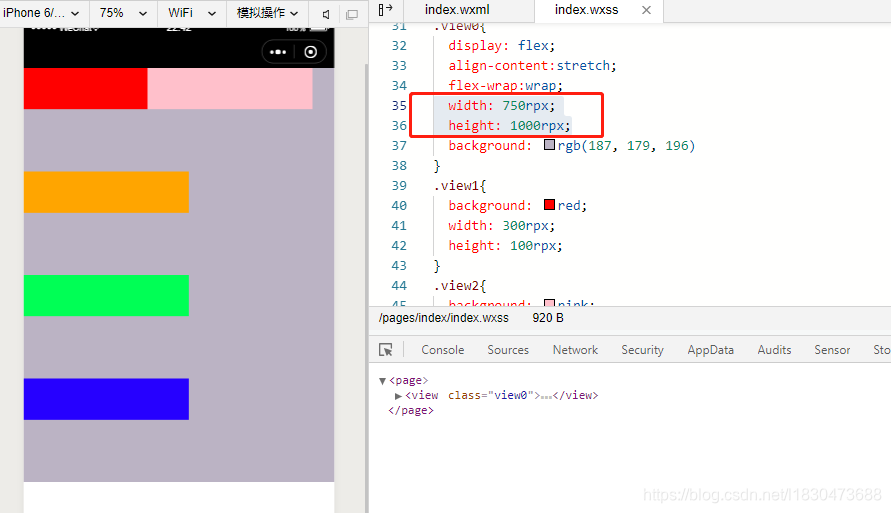
Task: Open the AppData tab
Action: click(710, 350)
